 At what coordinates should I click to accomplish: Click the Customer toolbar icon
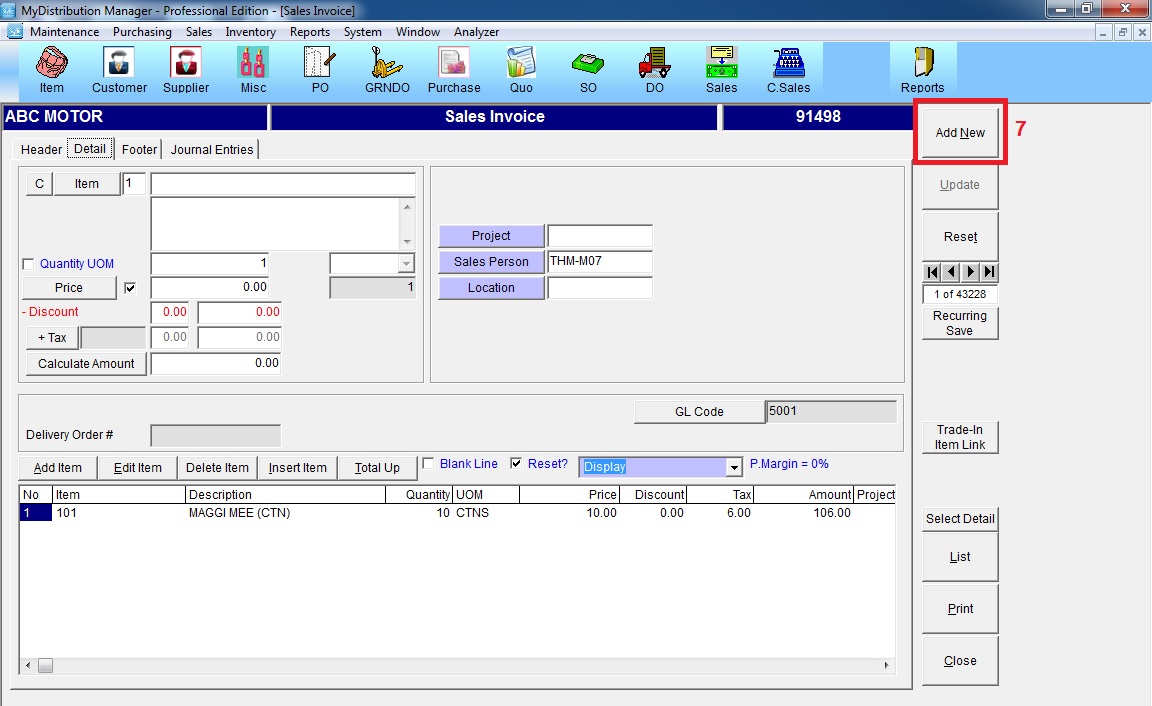point(119,65)
